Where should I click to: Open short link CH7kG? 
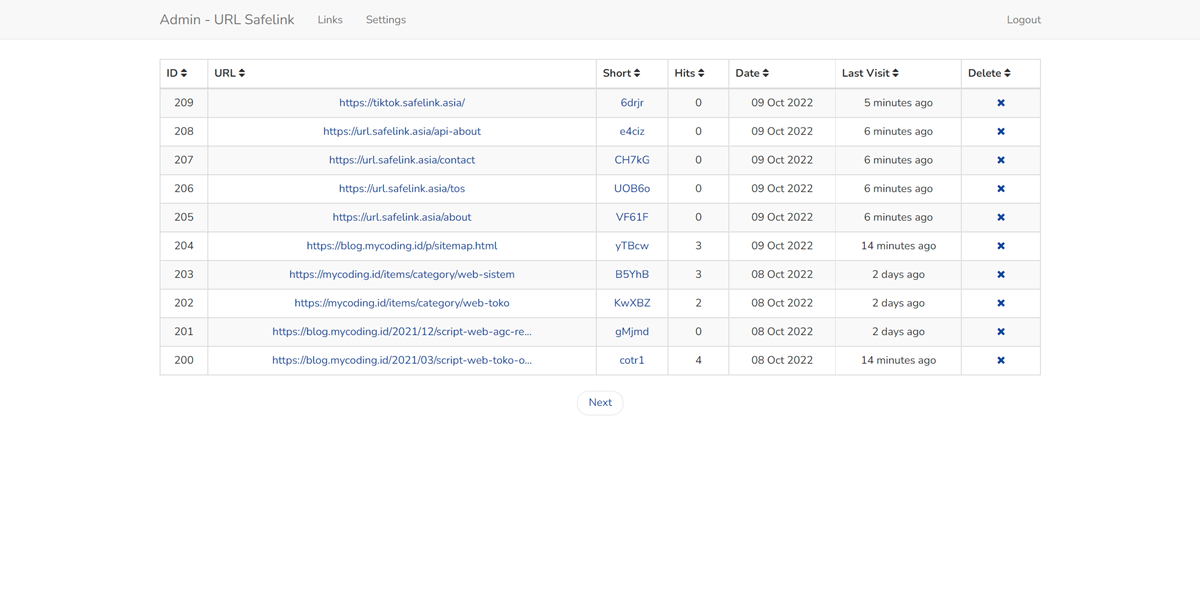[632, 160]
